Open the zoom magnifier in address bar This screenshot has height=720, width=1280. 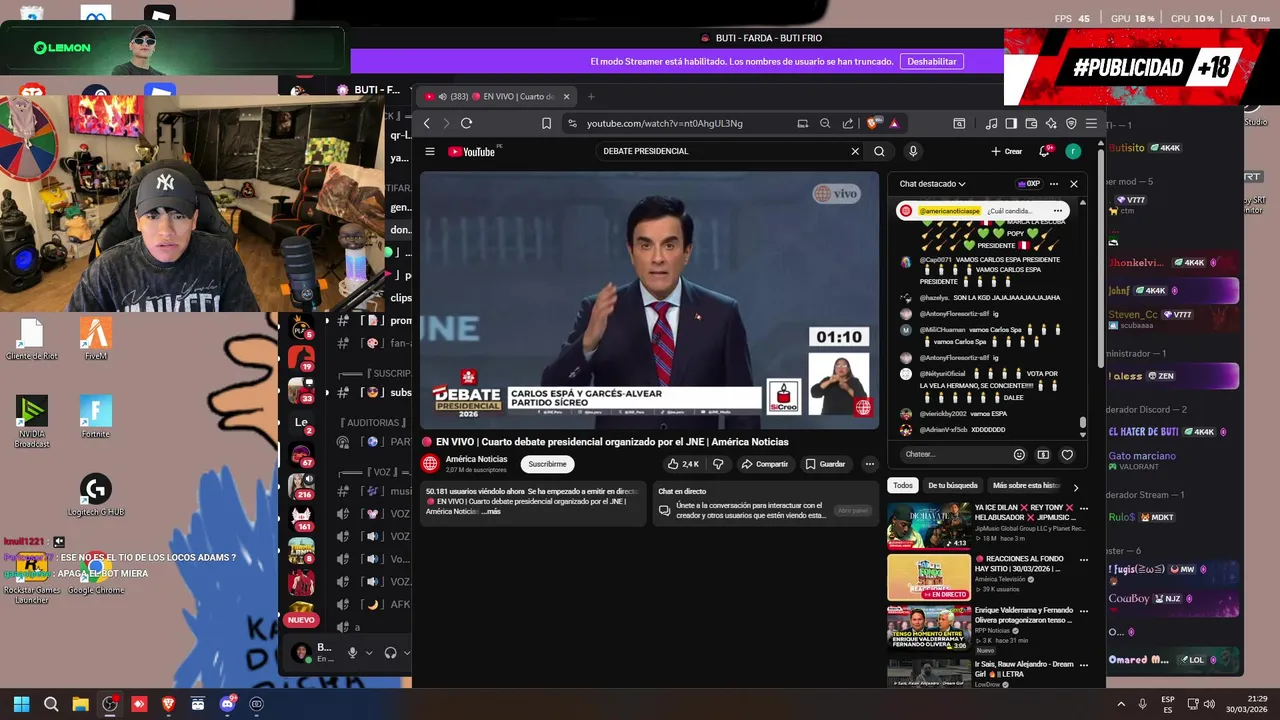pos(825,123)
